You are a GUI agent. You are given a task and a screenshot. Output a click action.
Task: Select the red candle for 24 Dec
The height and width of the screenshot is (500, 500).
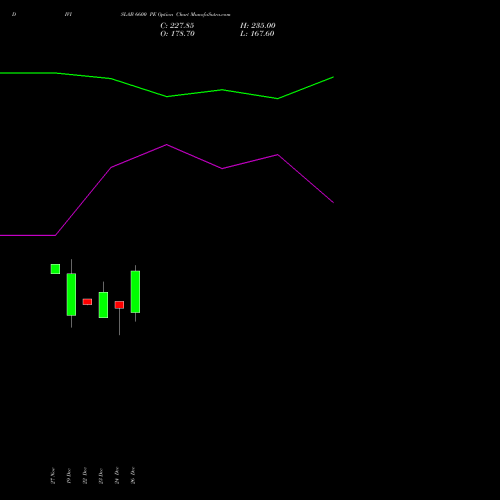coord(119,305)
